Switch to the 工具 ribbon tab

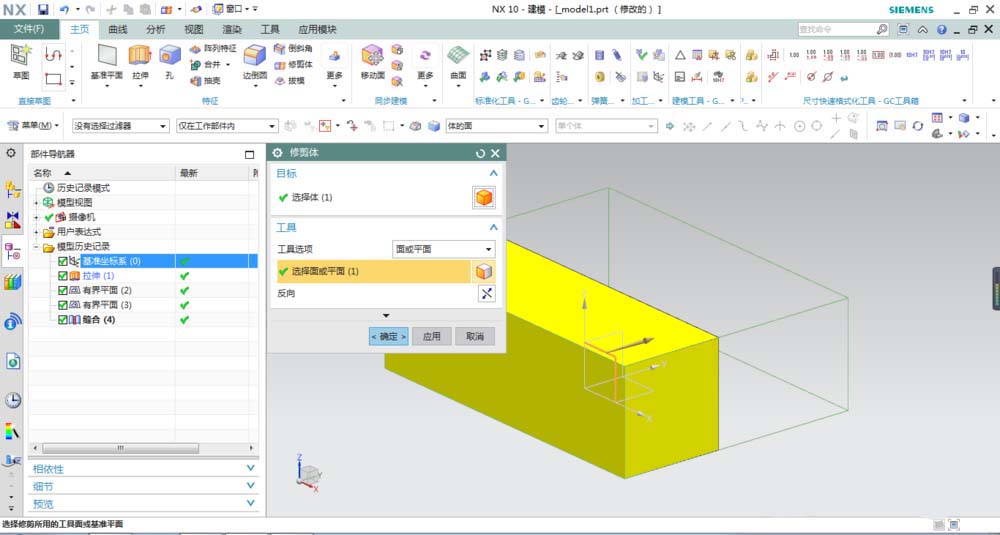[x=270, y=29]
